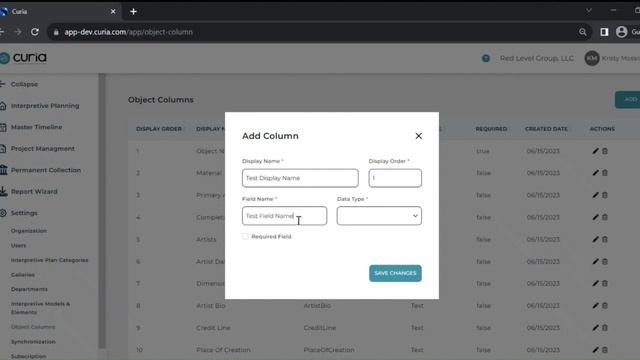Screen dimensions: 640x360
Task: Edit the Credit Line column
Action: coord(596,327)
